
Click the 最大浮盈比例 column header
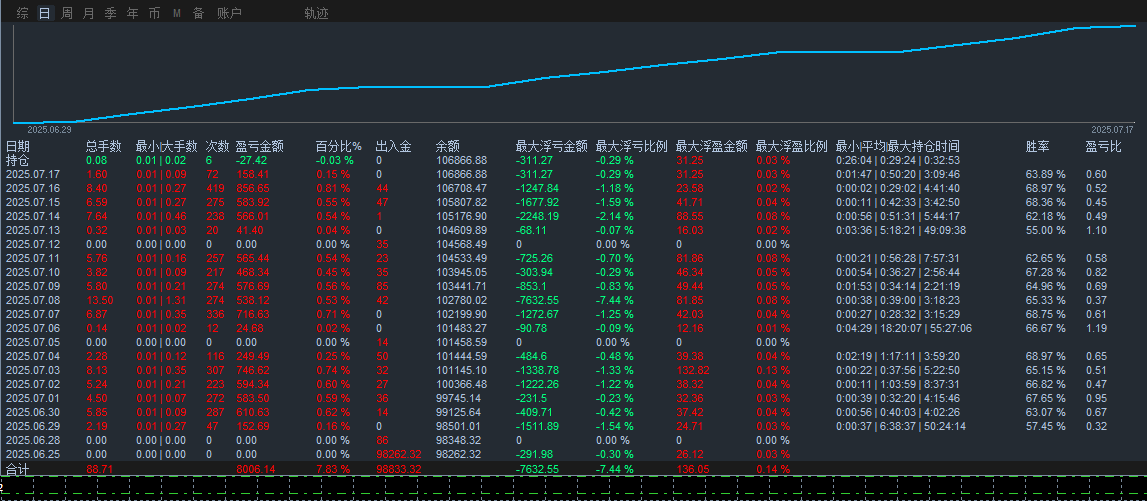click(x=791, y=146)
